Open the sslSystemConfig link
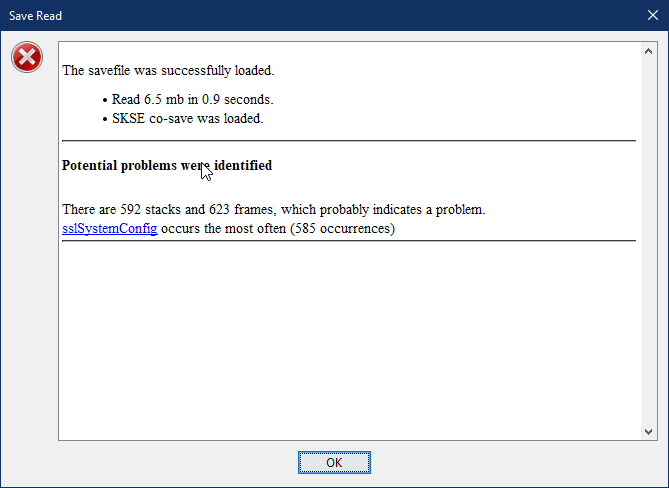 point(110,229)
